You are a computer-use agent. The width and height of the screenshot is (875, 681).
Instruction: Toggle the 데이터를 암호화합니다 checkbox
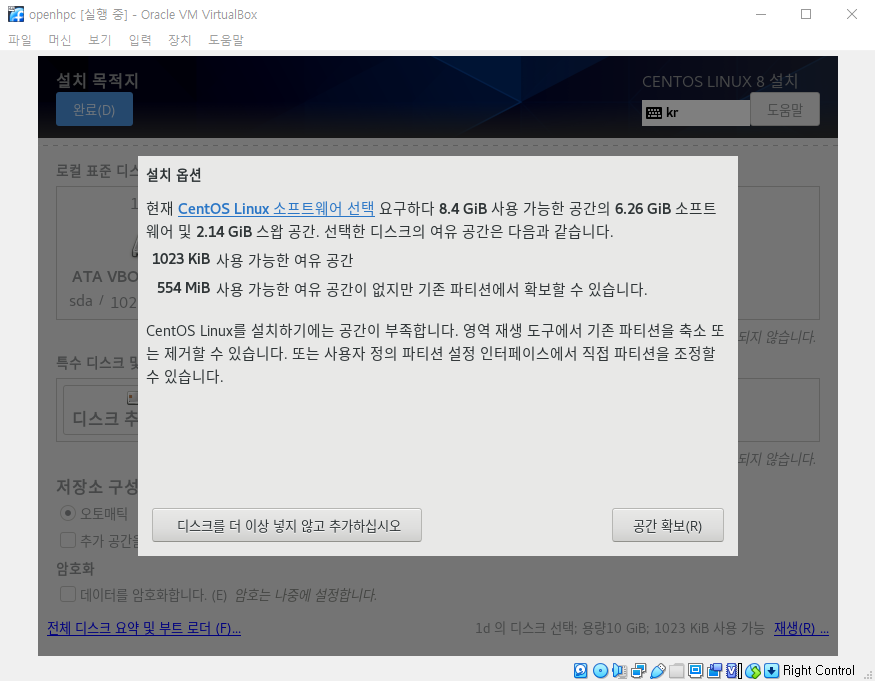click(x=68, y=594)
